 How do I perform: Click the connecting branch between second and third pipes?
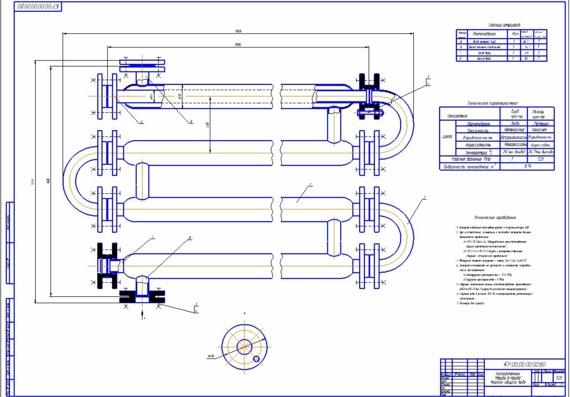pyautogui.click(x=142, y=181)
